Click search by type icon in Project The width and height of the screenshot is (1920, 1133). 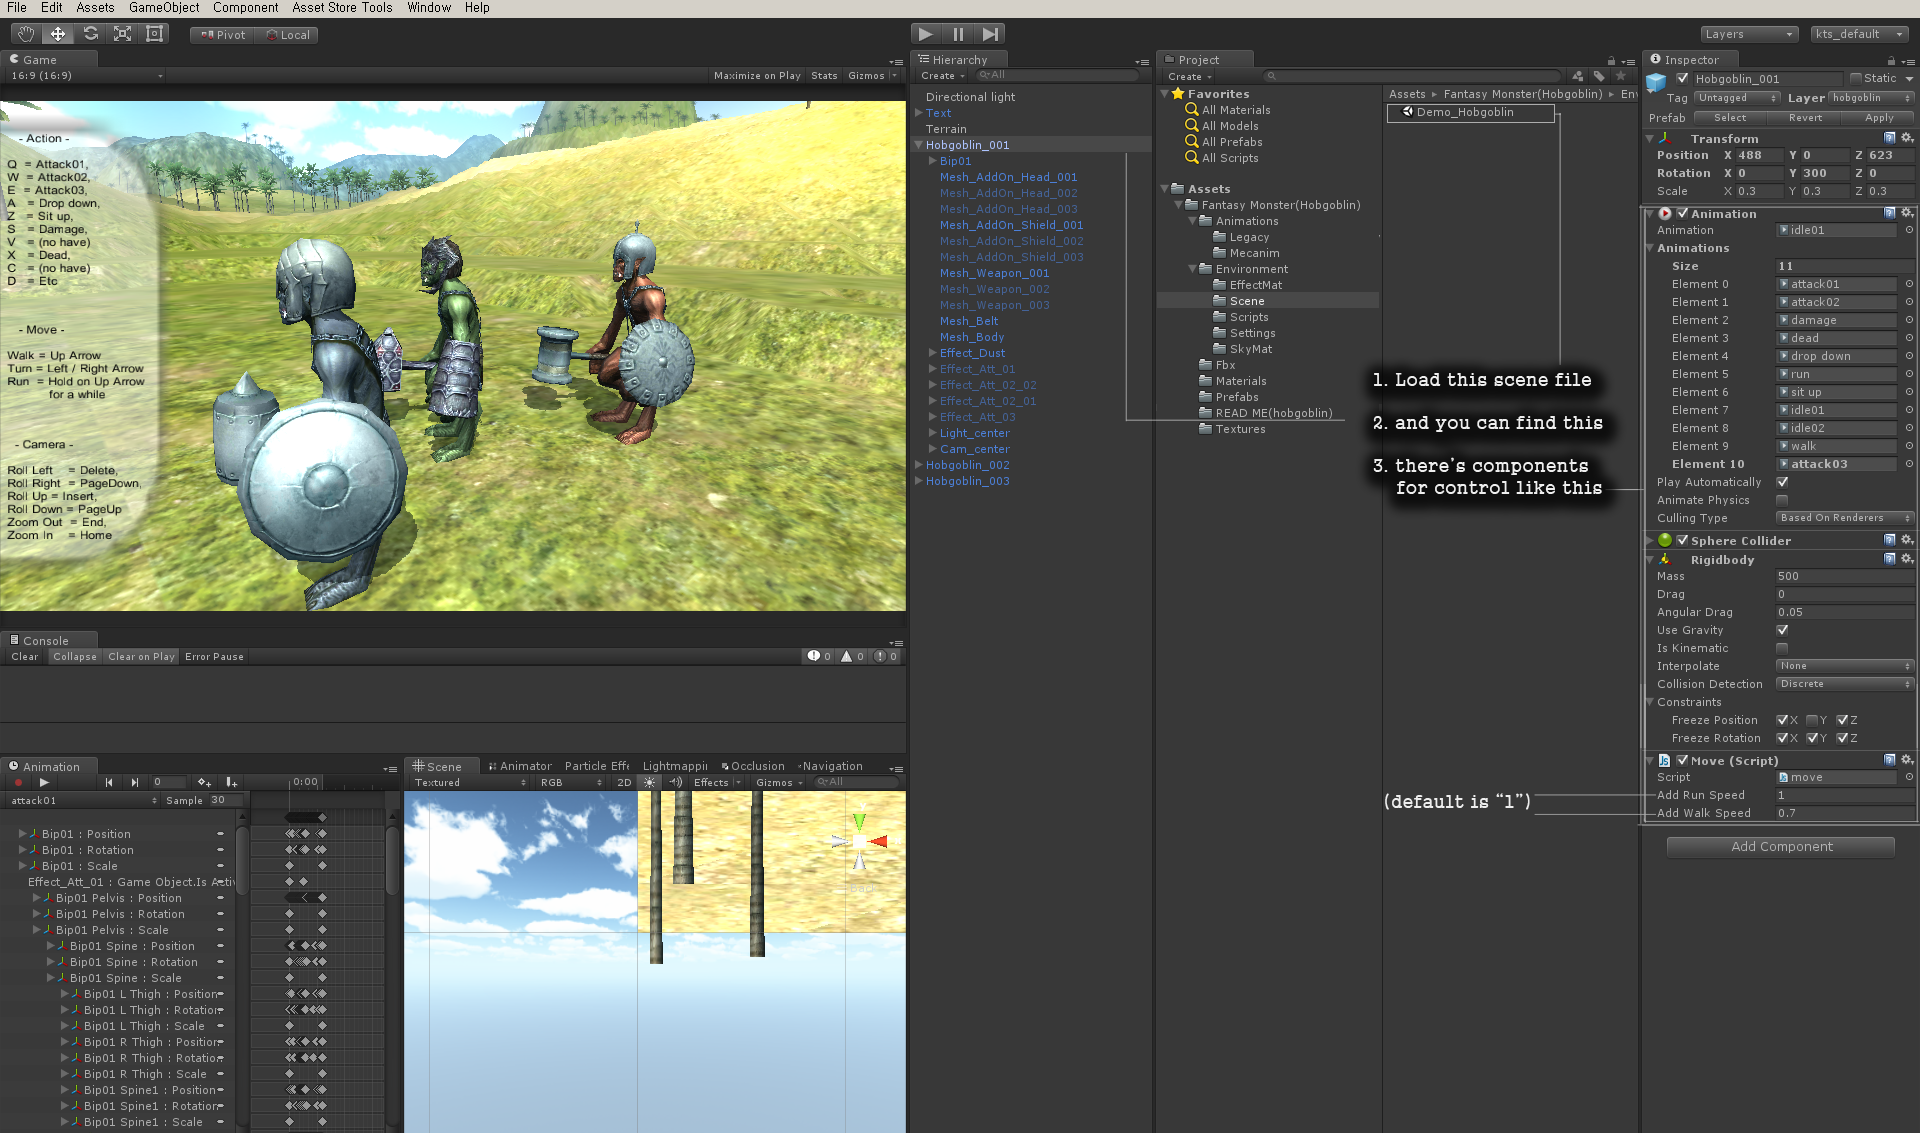point(1577,76)
